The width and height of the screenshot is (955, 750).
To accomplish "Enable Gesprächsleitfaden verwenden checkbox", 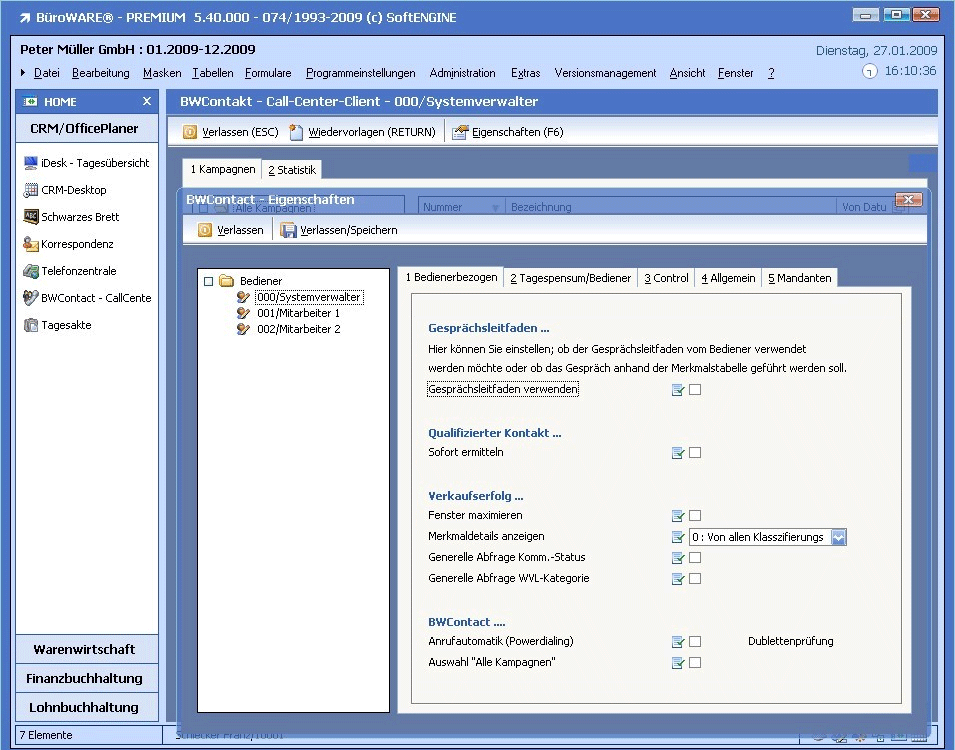I will click(x=695, y=389).
